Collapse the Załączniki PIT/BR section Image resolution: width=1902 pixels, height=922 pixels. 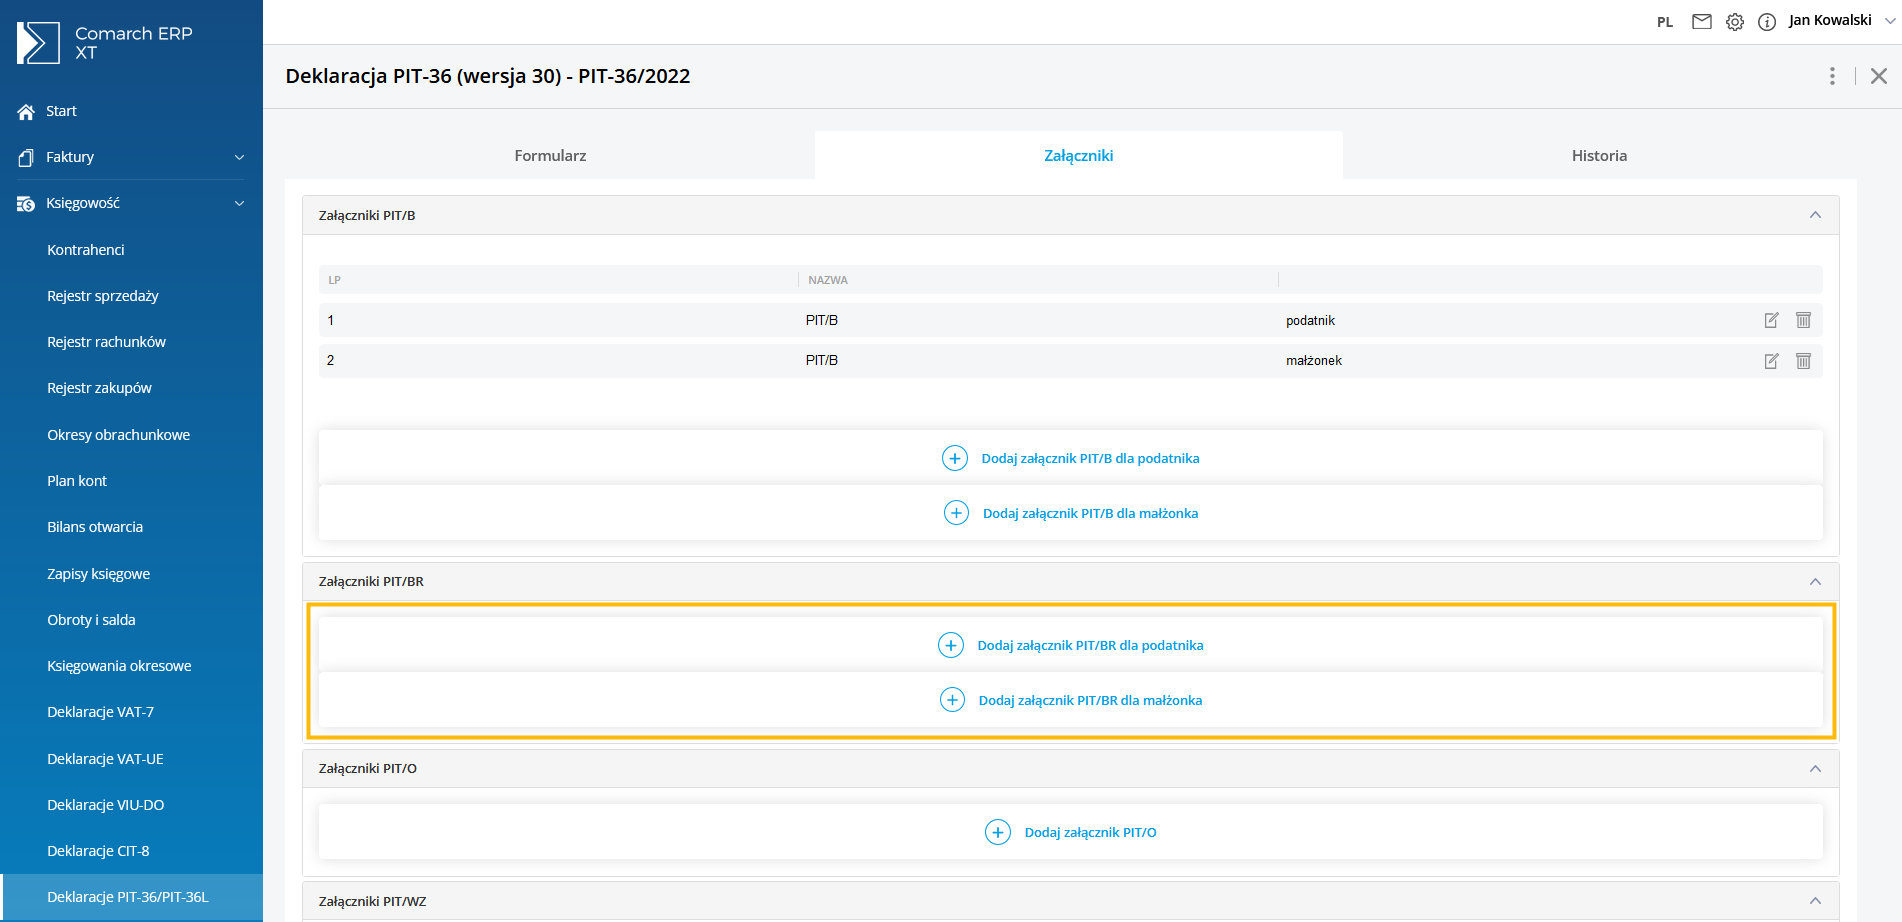[x=1815, y=582]
